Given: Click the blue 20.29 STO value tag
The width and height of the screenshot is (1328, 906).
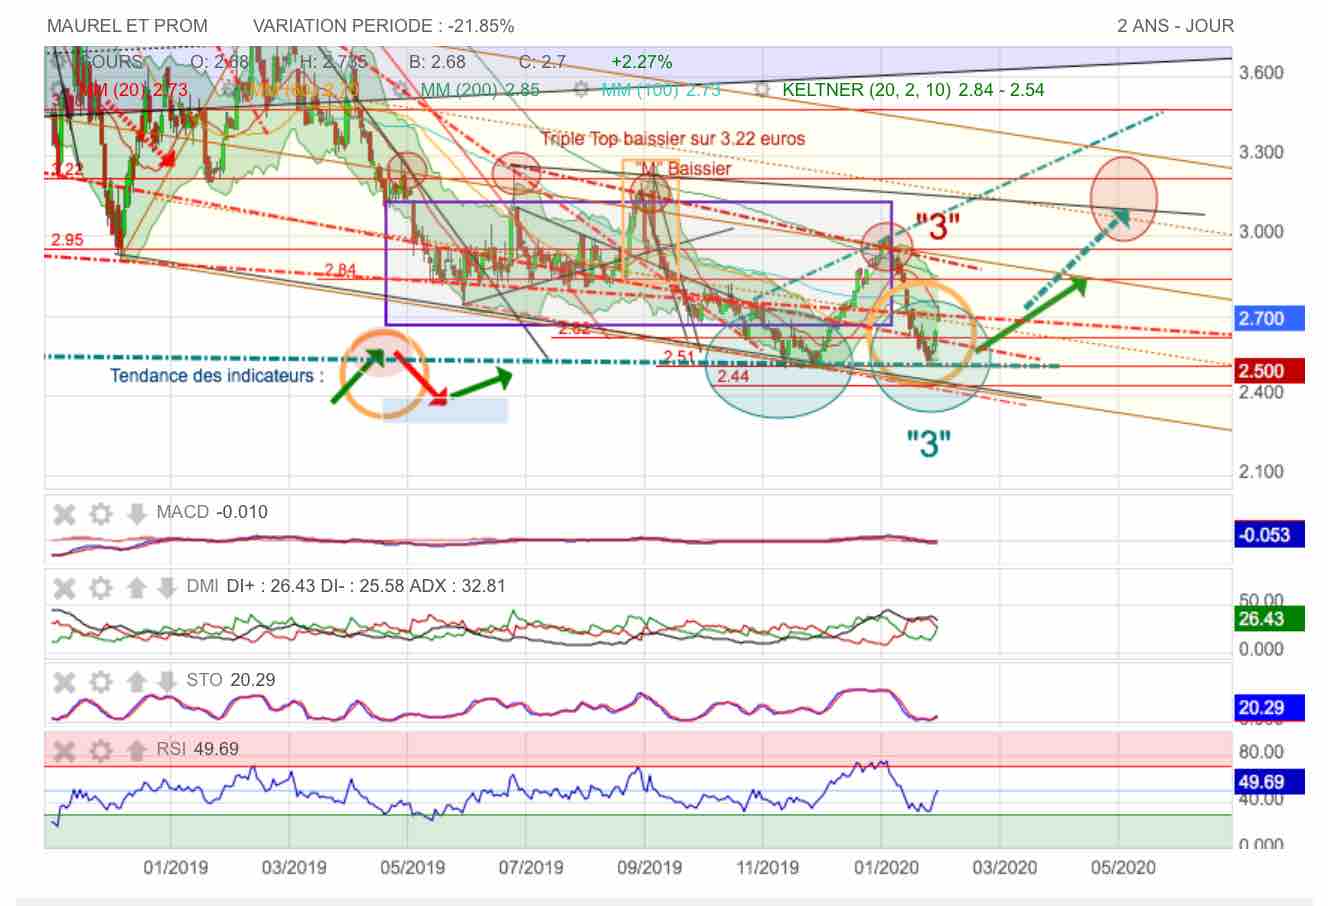Looking at the screenshot, I should [1270, 709].
